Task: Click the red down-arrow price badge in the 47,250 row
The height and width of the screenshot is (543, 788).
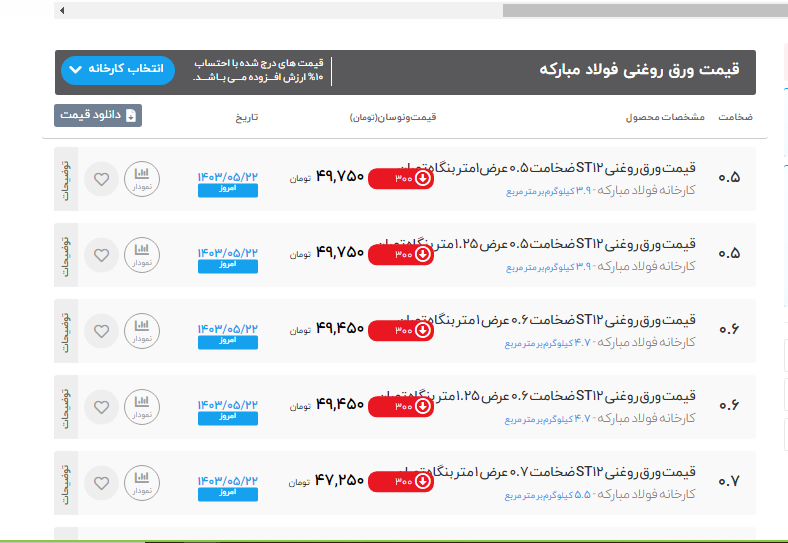Action: pos(401,482)
